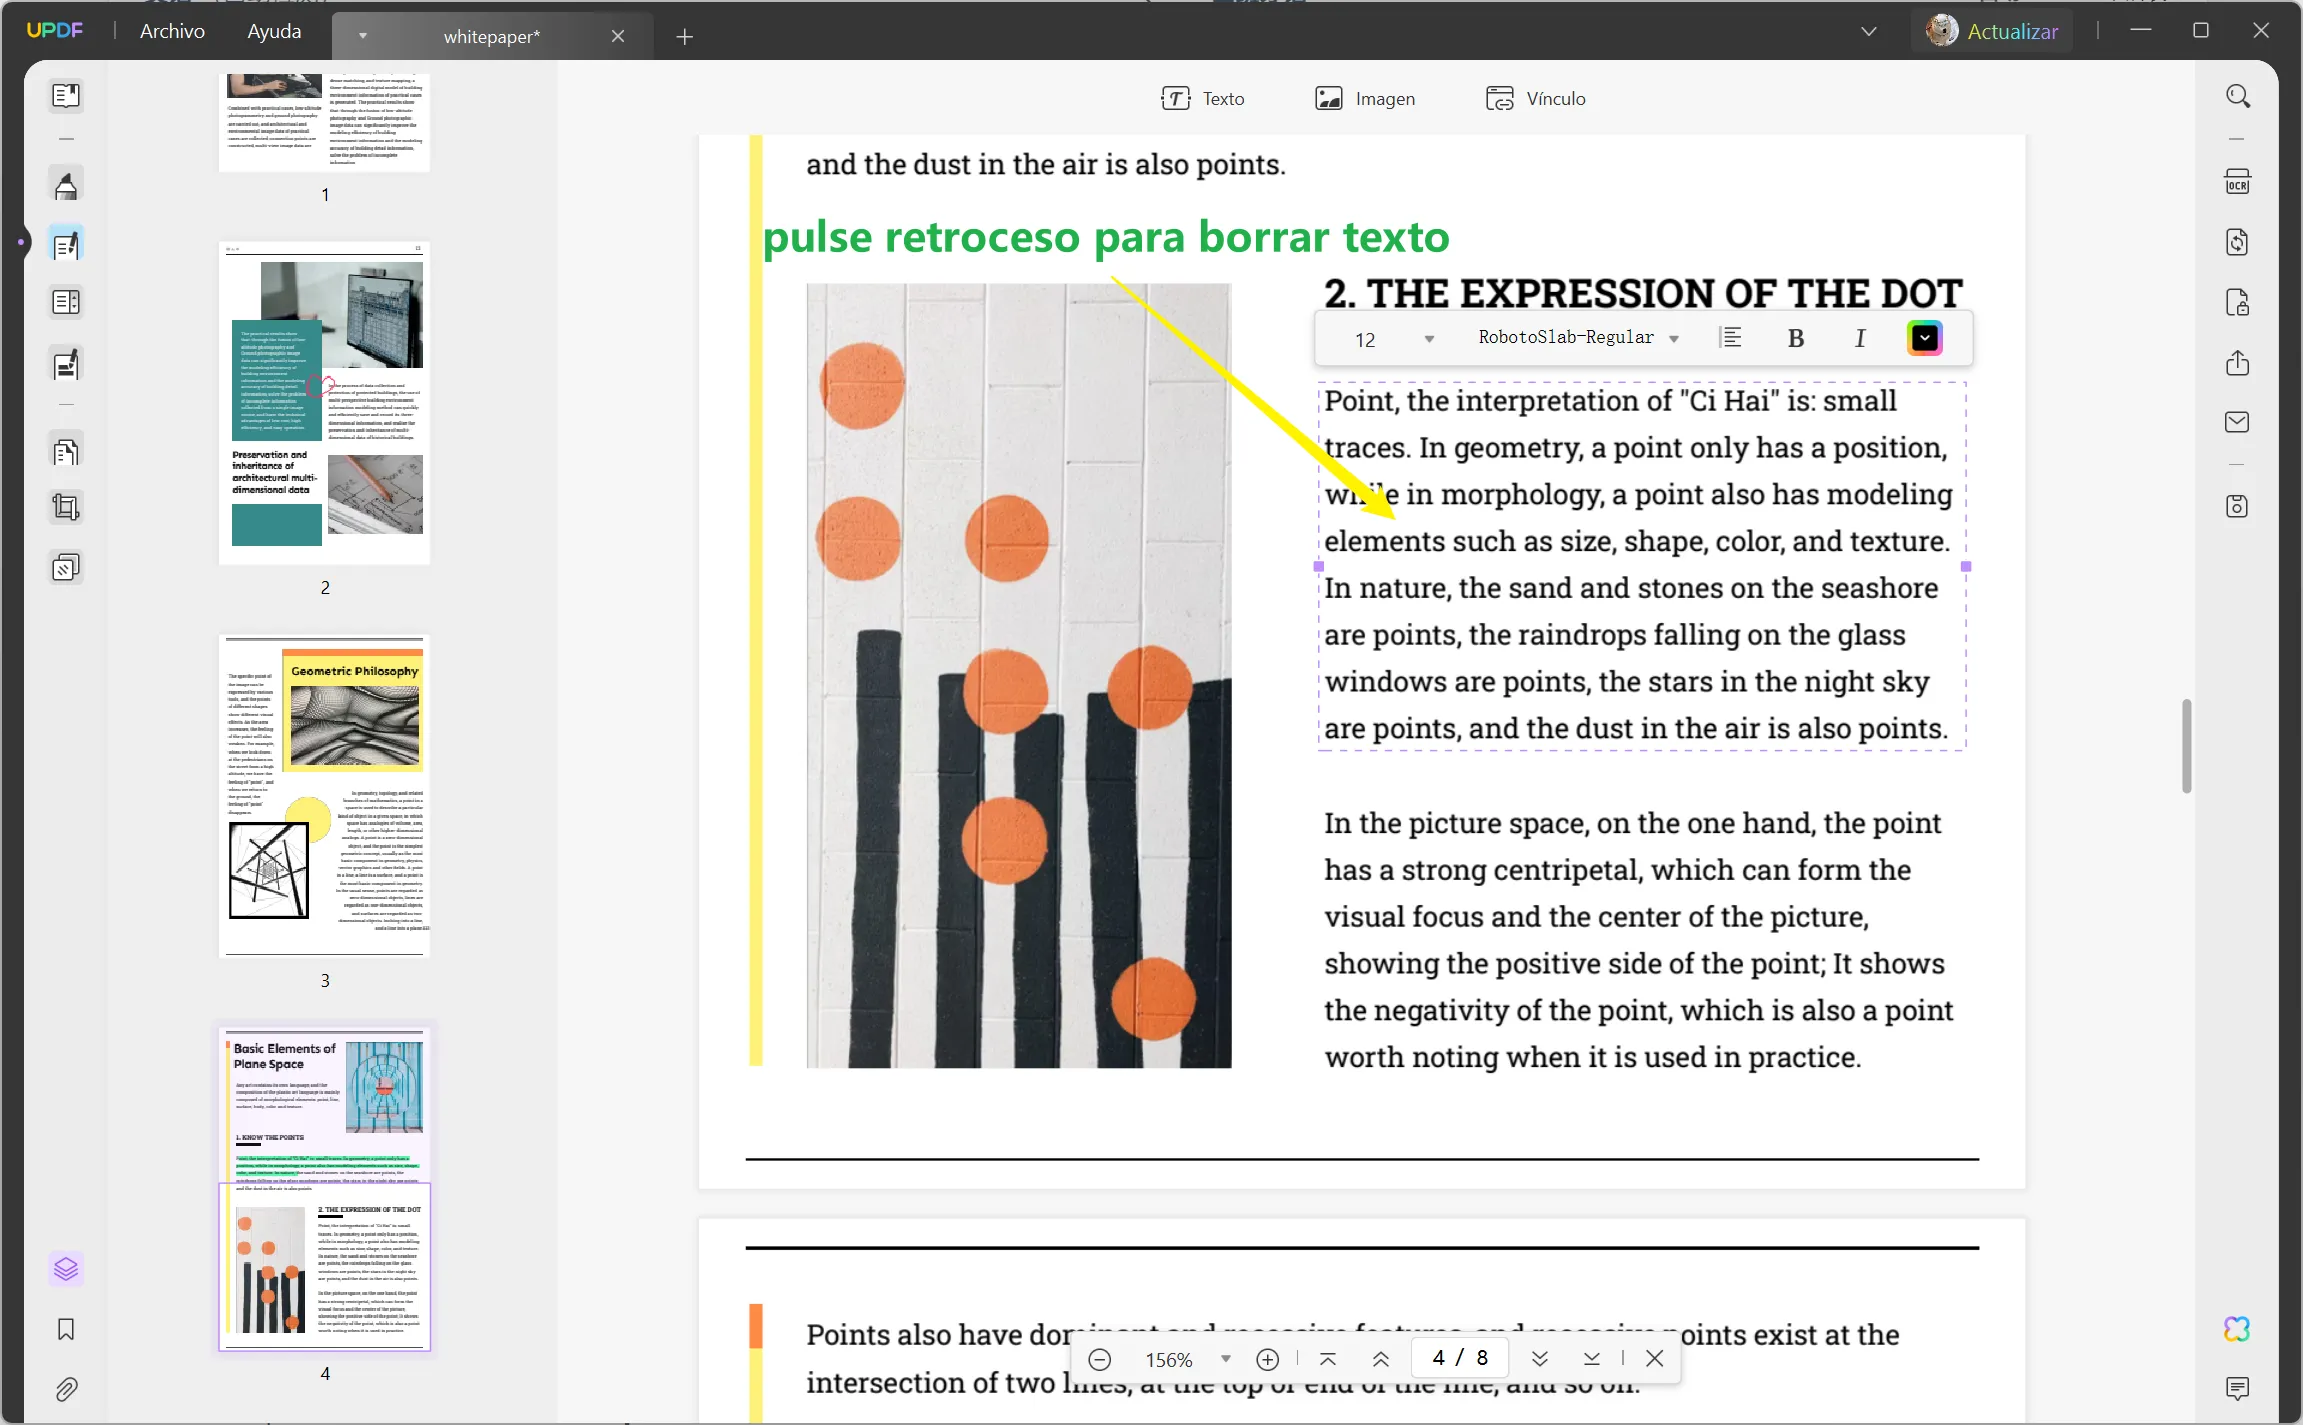Jump to first page arrow
Viewport: 2303px width, 1425px height.
click(x=1328, y=1359)
